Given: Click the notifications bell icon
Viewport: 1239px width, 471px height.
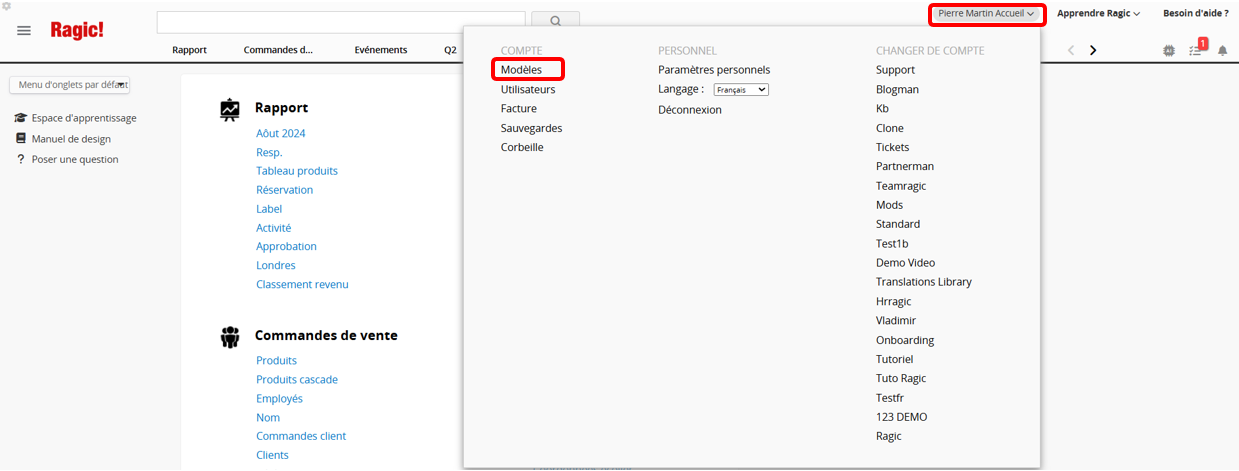Looking at the screenshot, I should coord(1222,50).
